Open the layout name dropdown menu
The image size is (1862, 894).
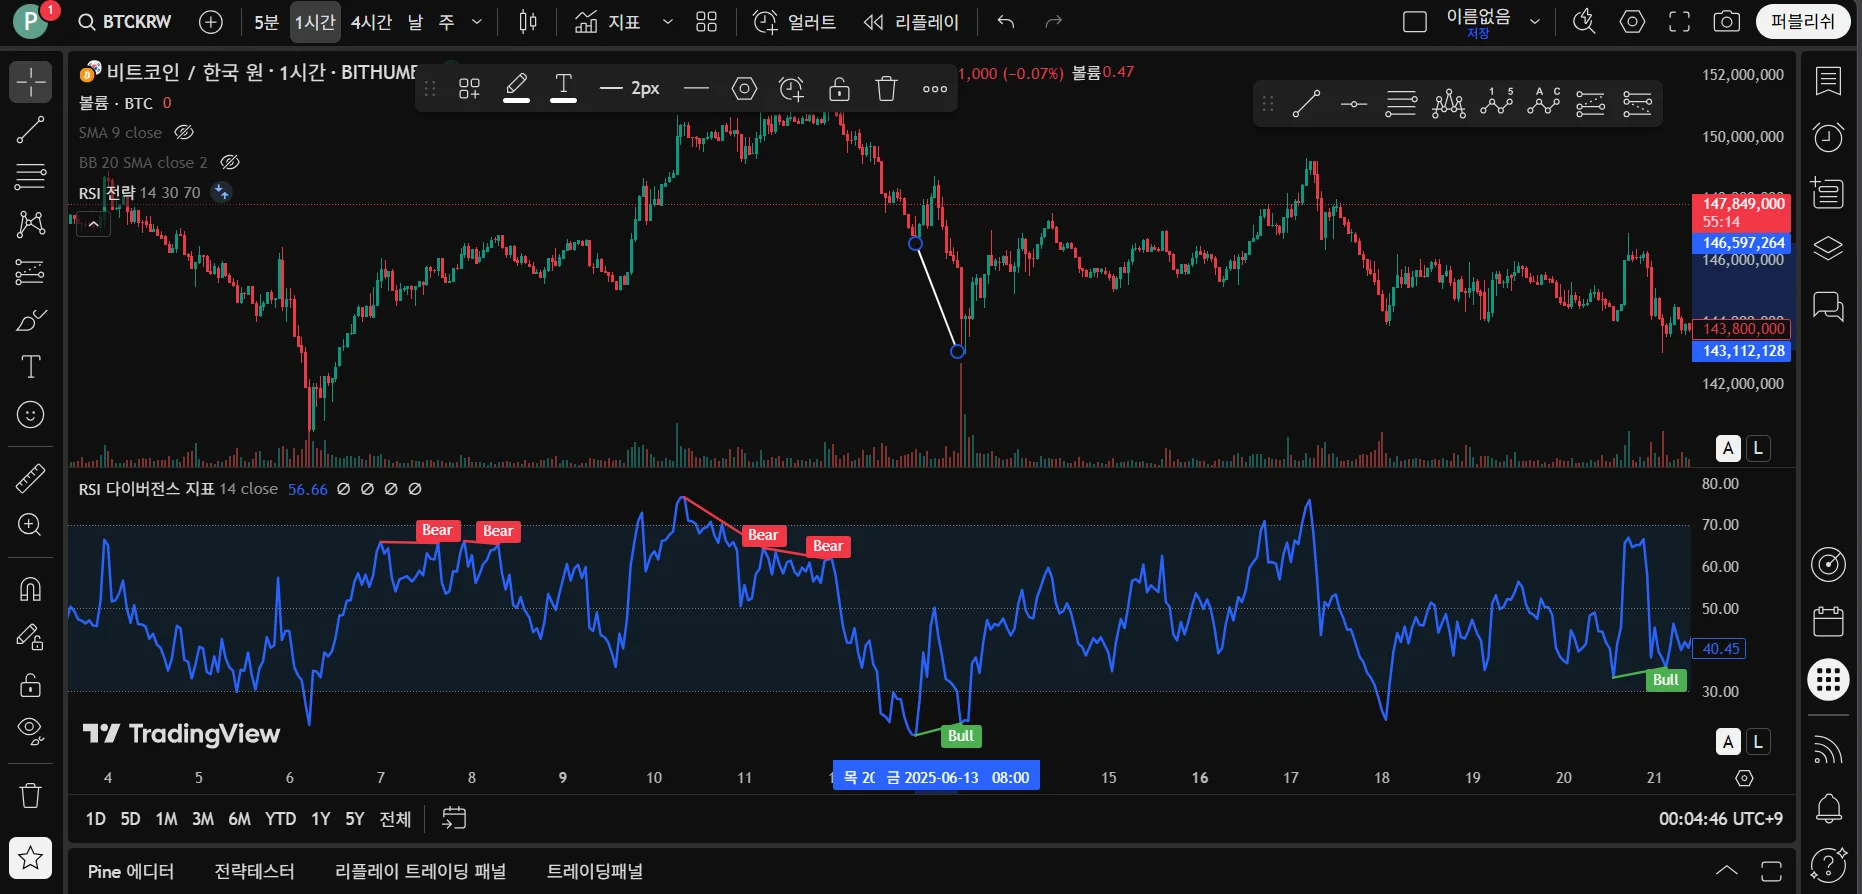click(1534, 22)
